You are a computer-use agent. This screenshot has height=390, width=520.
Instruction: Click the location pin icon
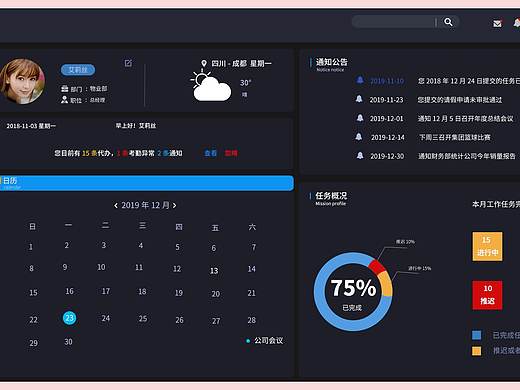click(204, 63)
